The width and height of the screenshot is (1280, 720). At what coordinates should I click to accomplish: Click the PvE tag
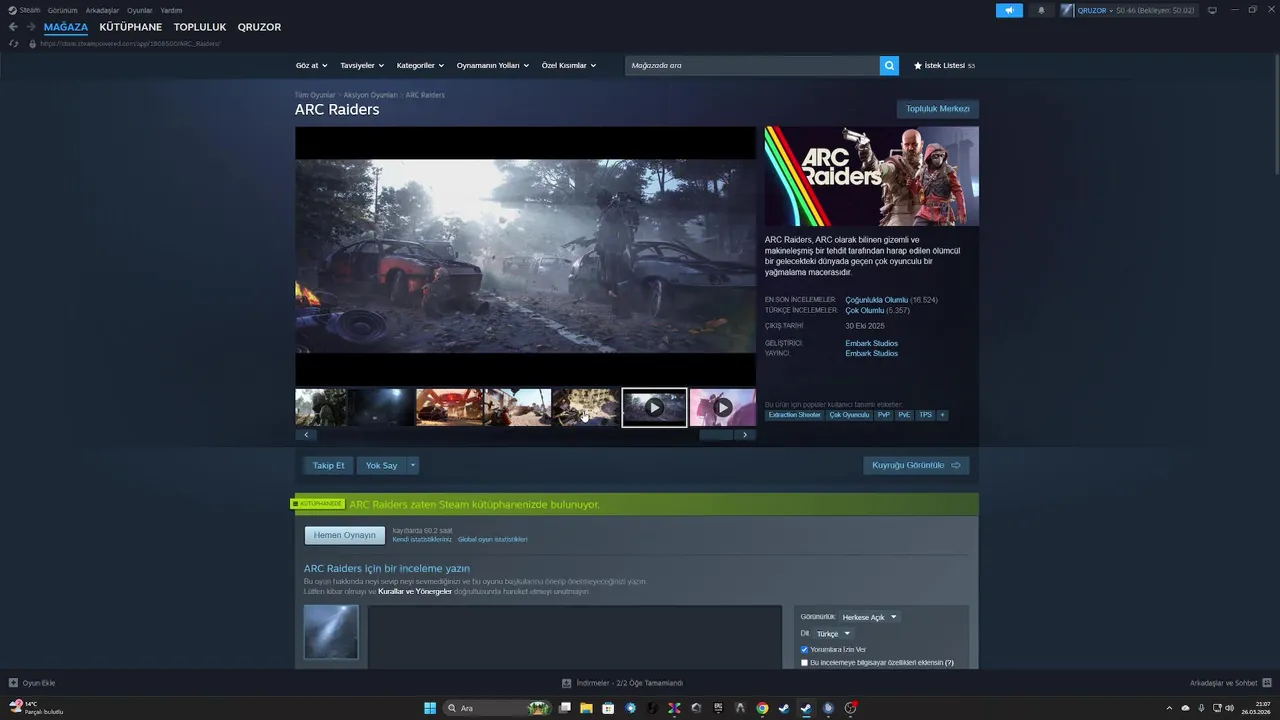tap(904, 415)
